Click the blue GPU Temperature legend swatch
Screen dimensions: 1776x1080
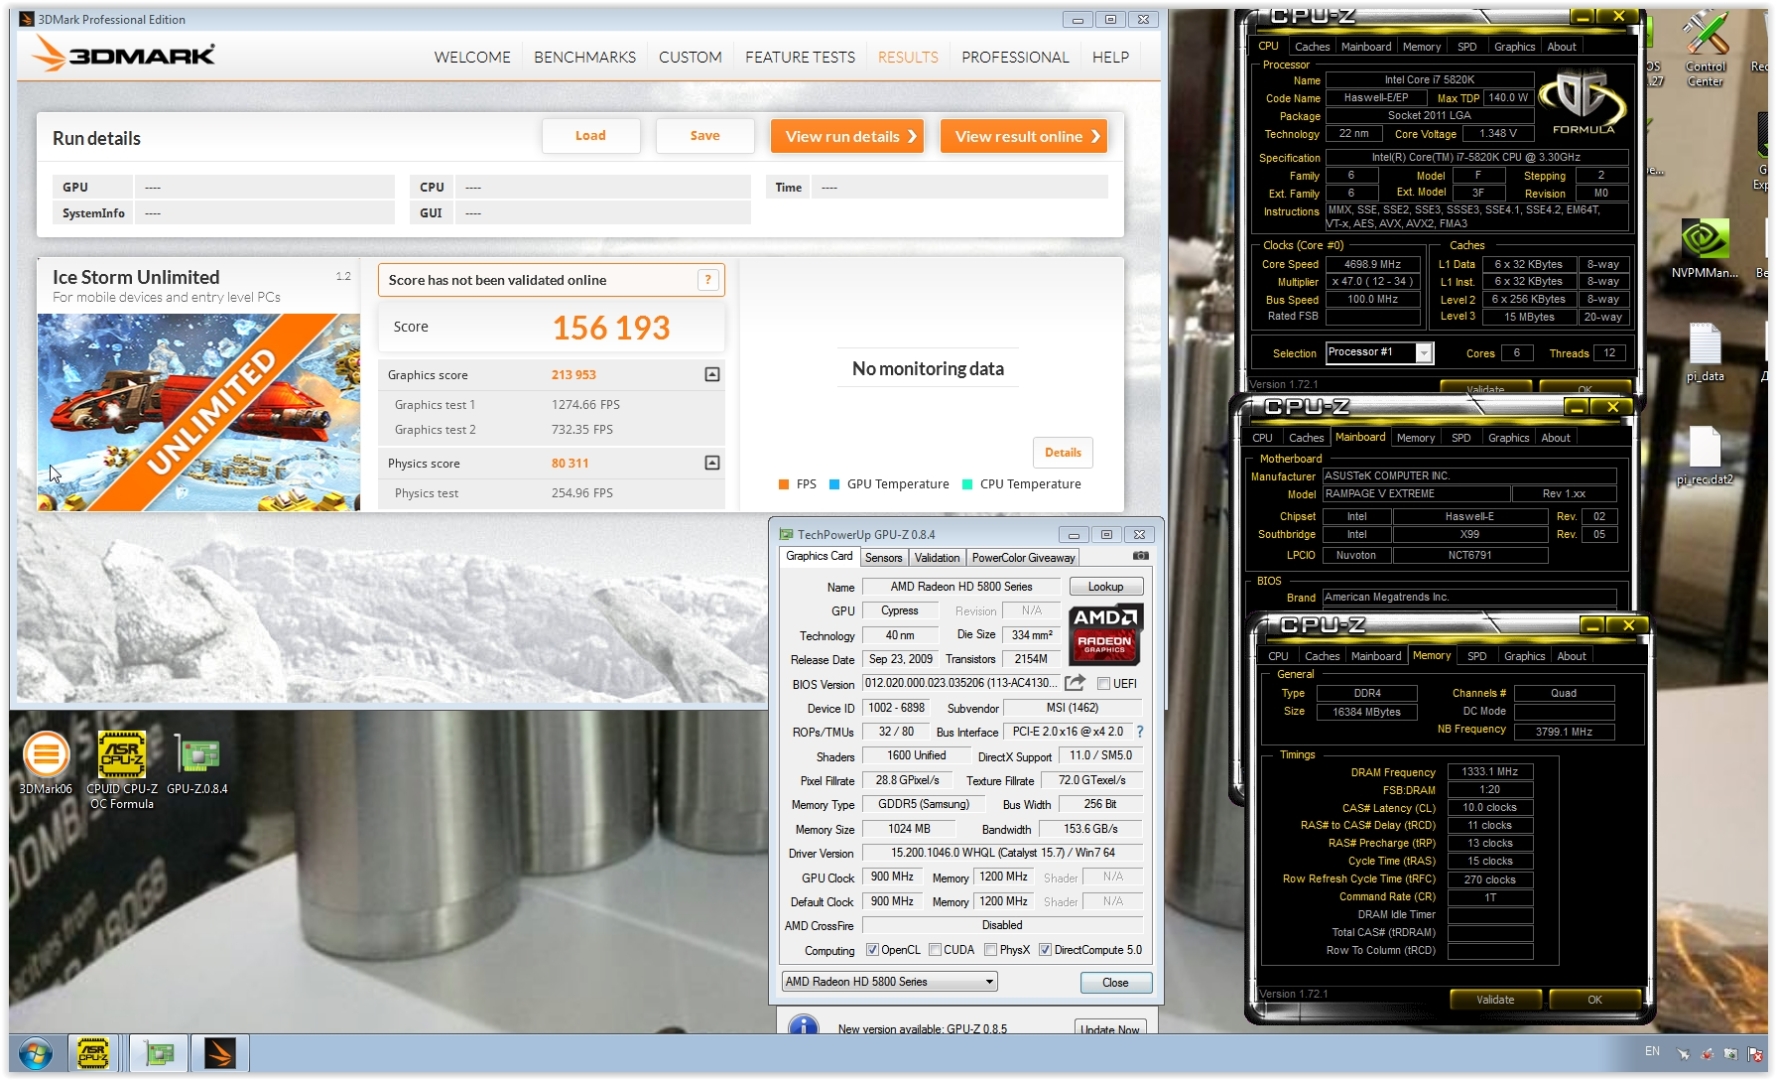834,484
